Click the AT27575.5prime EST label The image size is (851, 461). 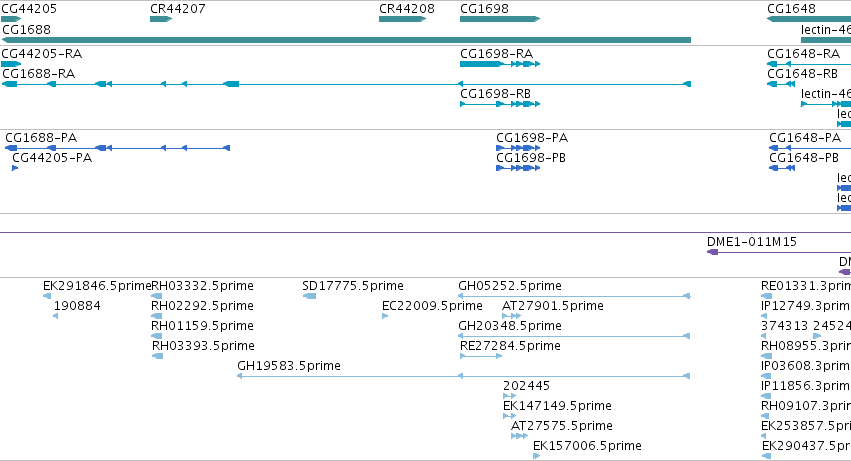[562, 427]
